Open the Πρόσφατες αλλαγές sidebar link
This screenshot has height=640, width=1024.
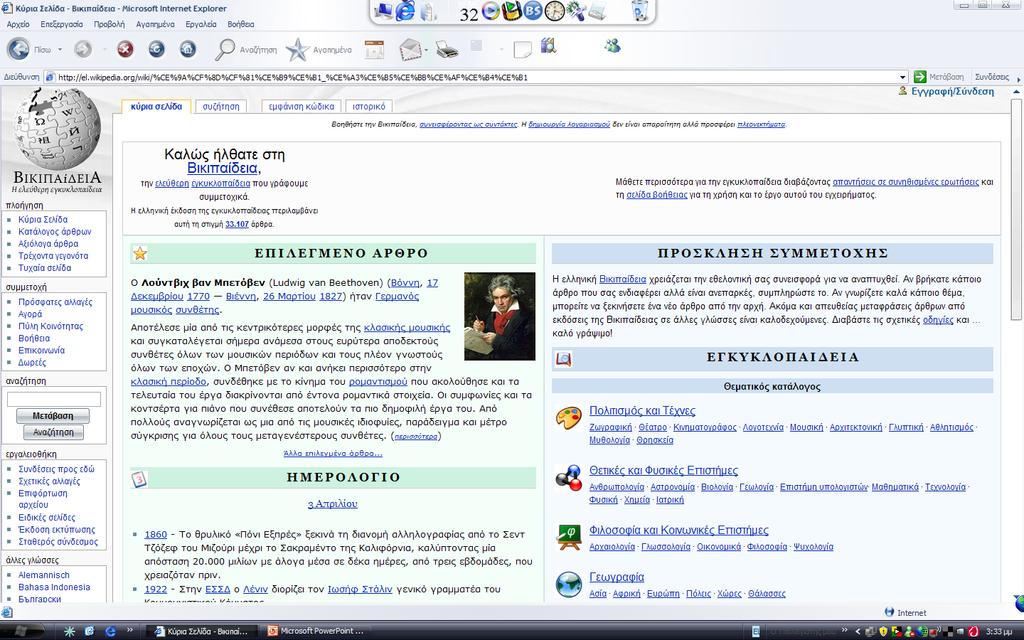(x=56, y=302)
